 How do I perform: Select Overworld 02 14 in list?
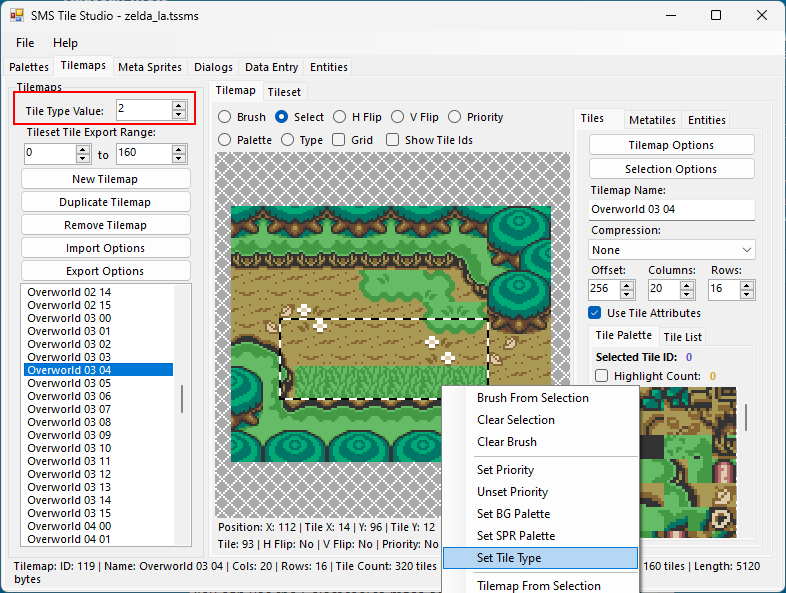click(98, 292)
